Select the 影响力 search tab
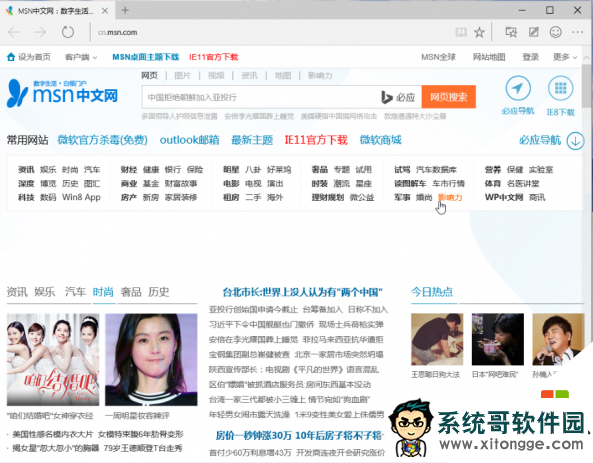This screenshot has width=593, height=463. point(320,76)
